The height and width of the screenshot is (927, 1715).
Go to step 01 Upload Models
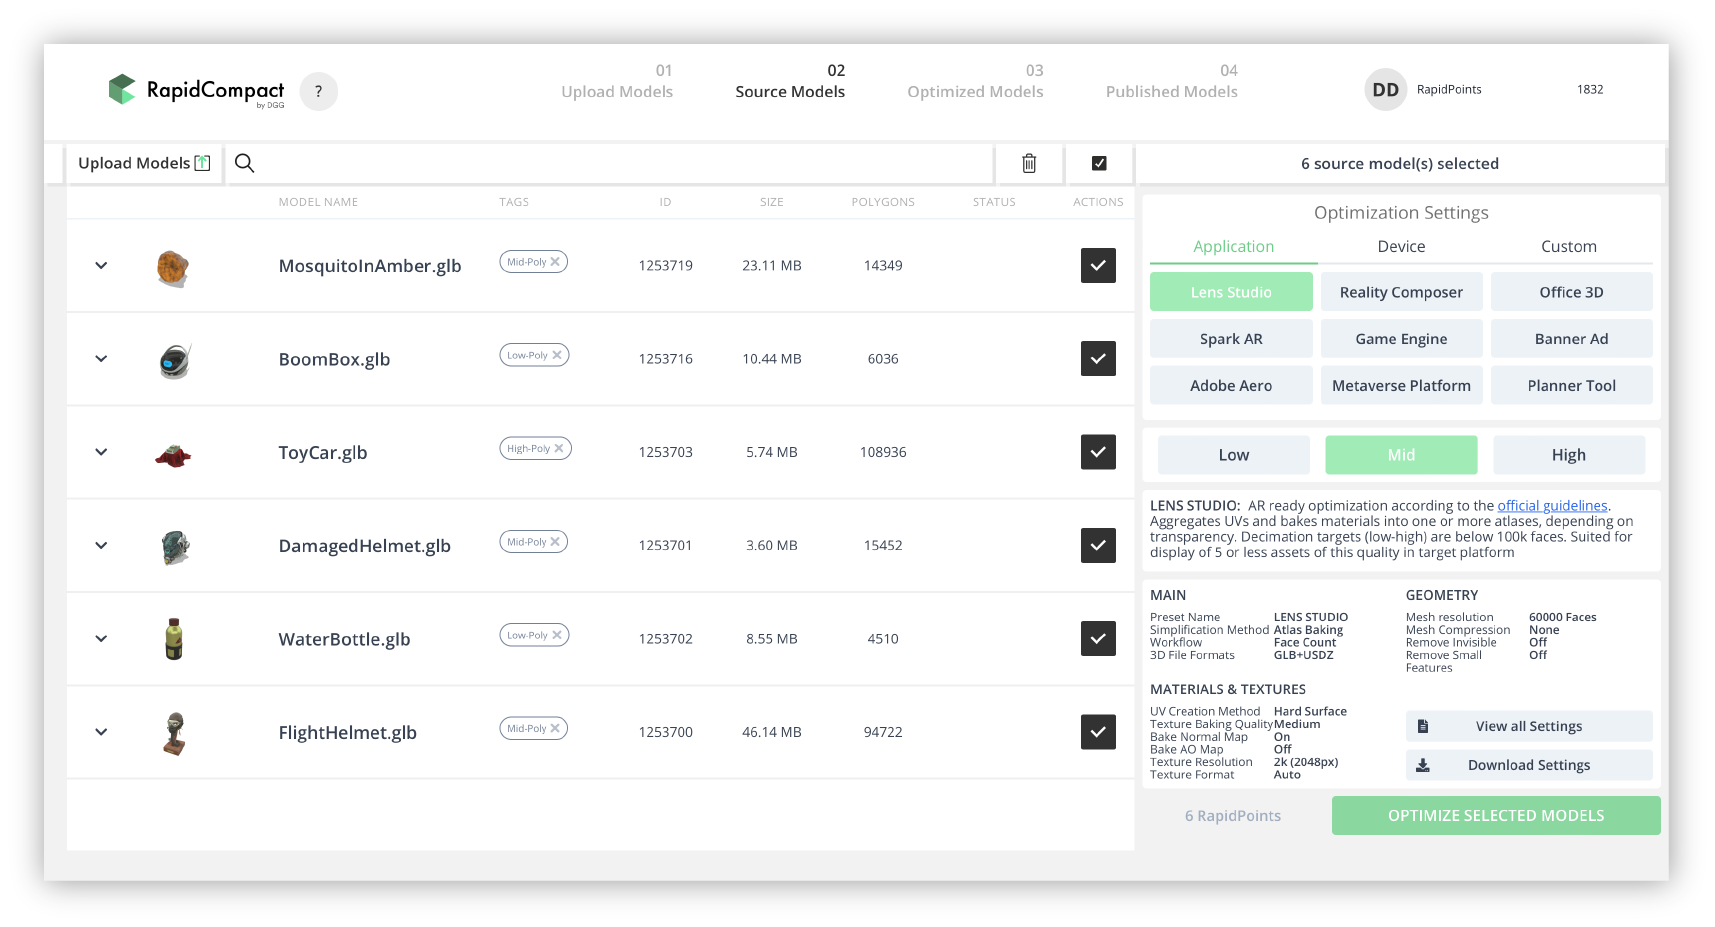point(617,81)
